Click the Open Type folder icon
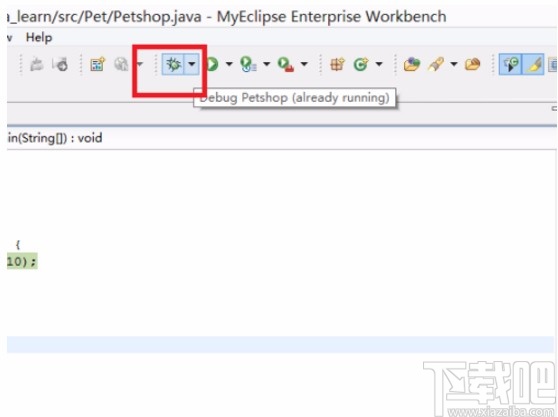 pos(412,64)
